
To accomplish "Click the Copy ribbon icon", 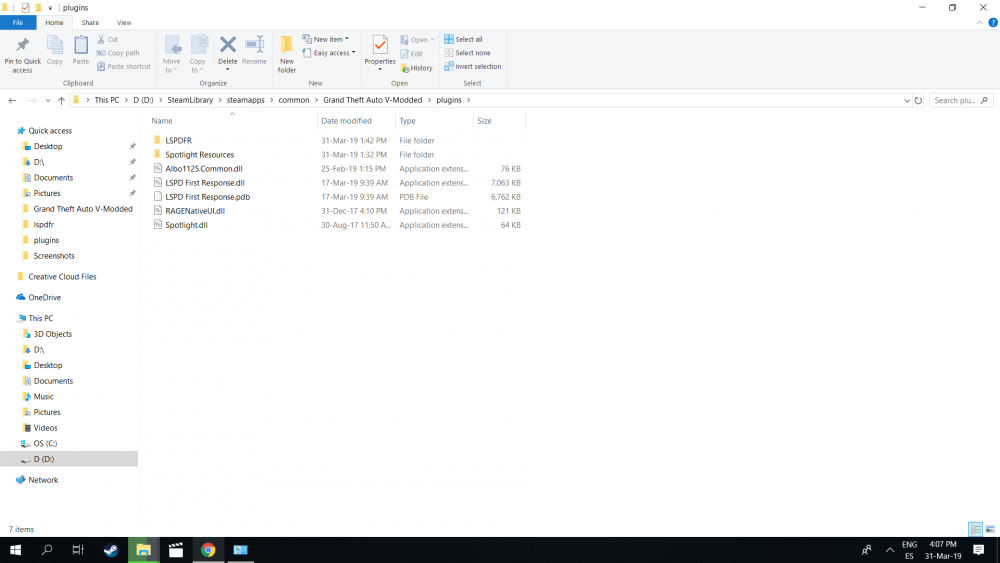I will tap(55, 45).
